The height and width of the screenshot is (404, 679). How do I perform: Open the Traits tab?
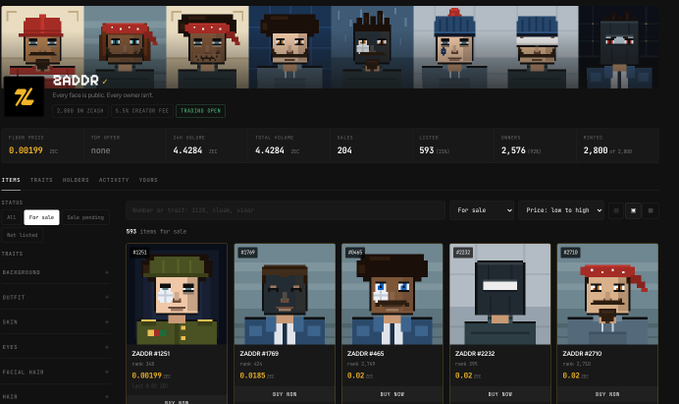coord(41,180)
